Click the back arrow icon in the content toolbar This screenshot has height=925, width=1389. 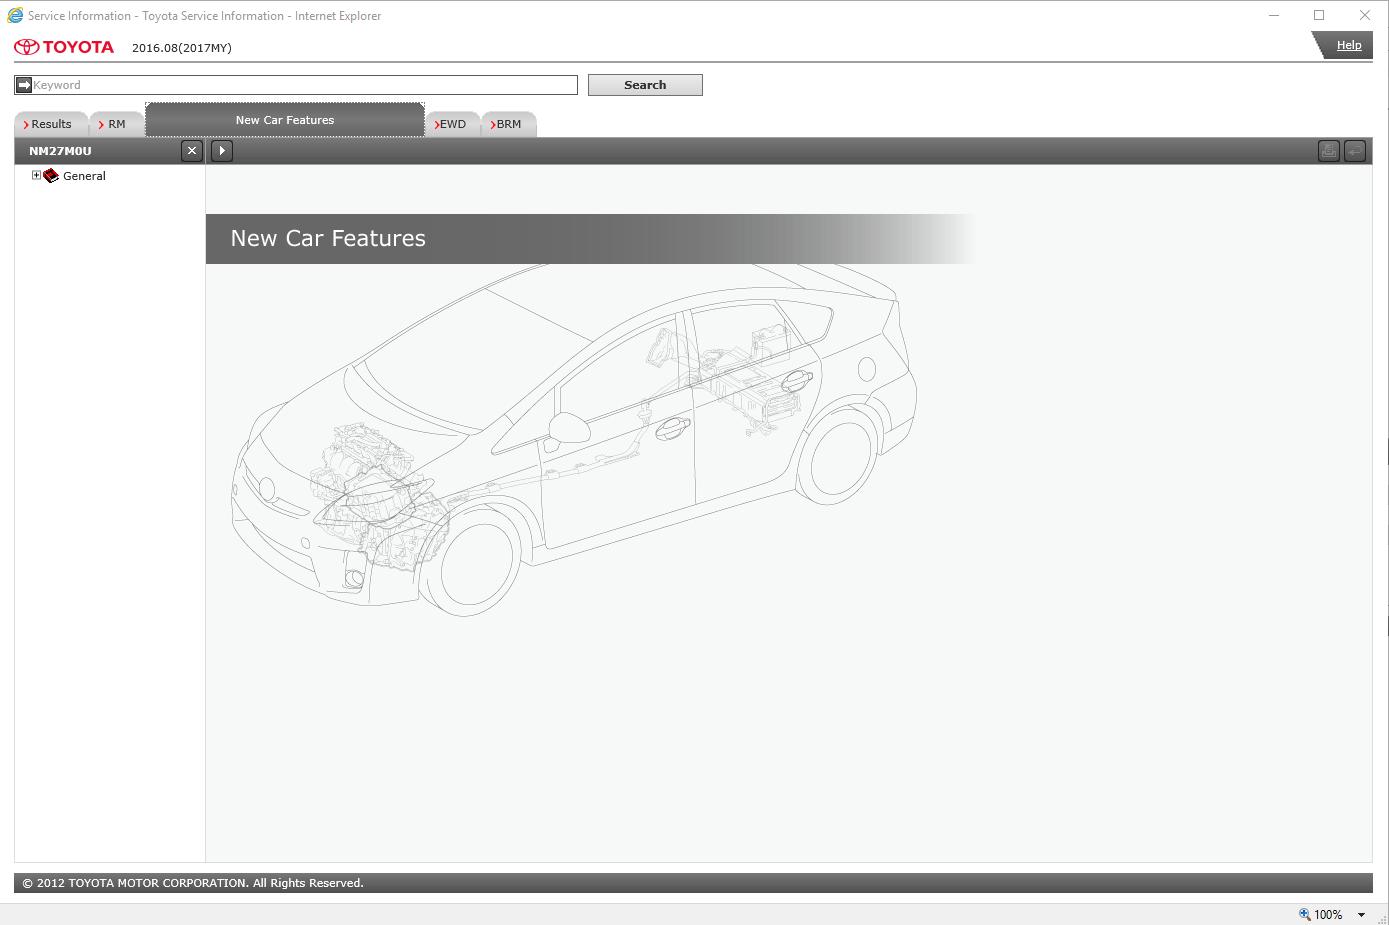pos(1354,151)
